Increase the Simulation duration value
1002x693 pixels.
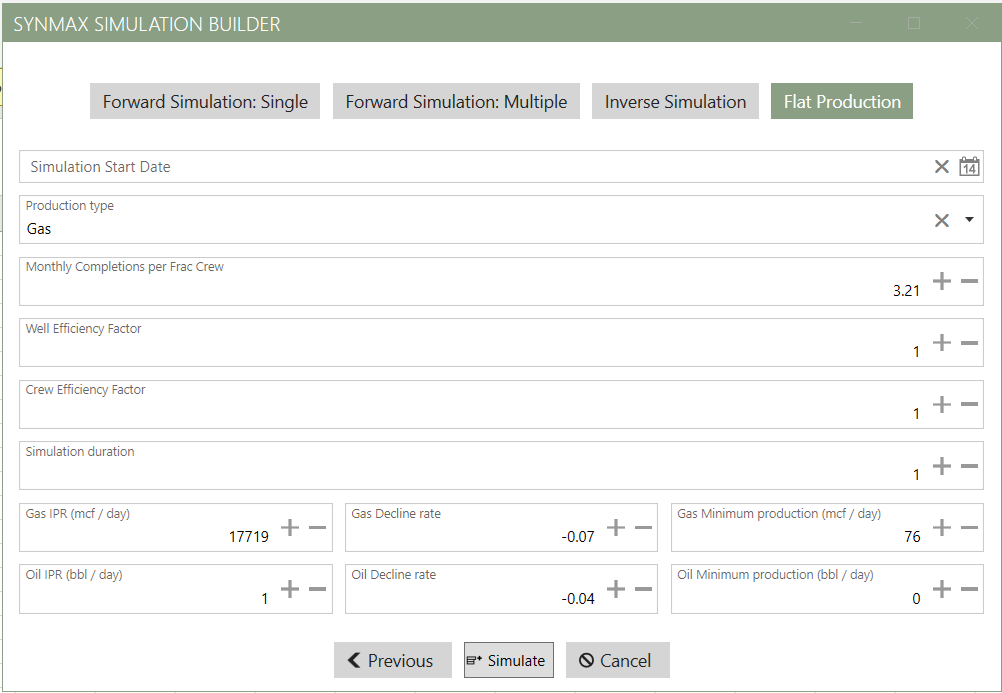pyautogui.click(x=941, y=466)
